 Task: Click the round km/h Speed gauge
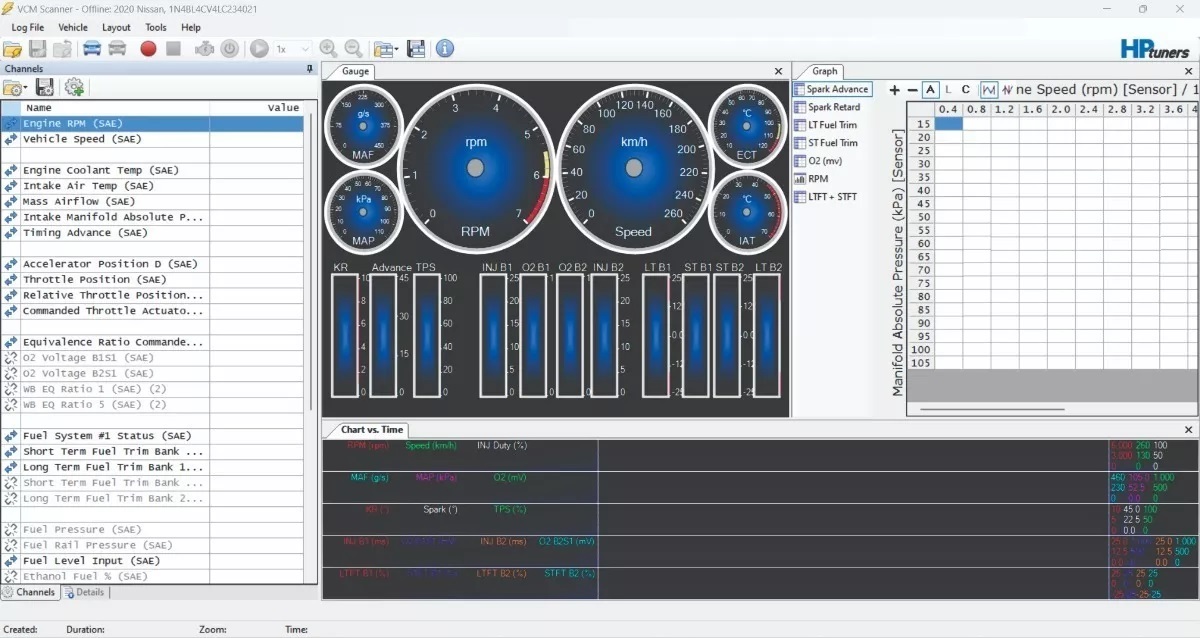pyautogui.click(x=633, y=167)
